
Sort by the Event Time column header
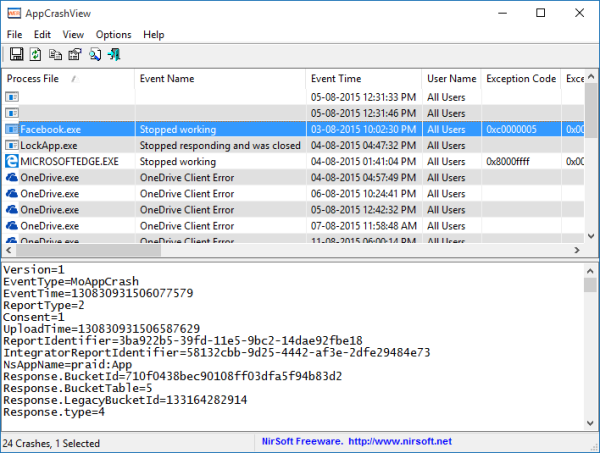[364, 79]
